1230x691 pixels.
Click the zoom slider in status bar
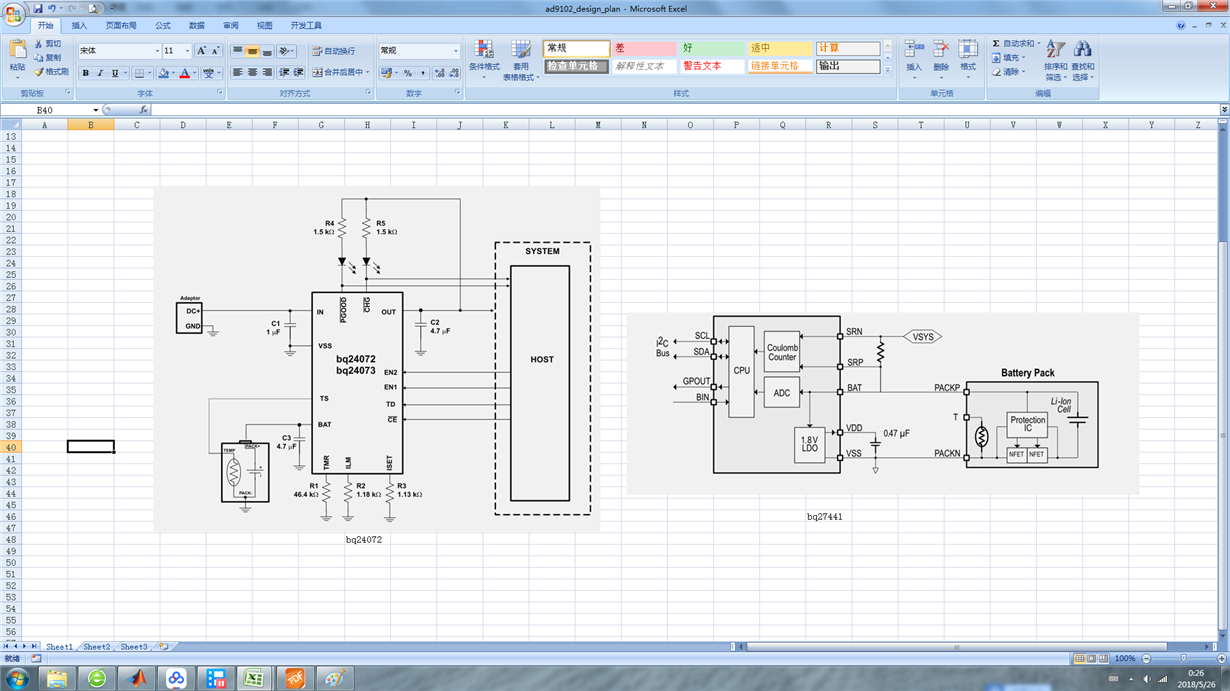click(1183, 659)
